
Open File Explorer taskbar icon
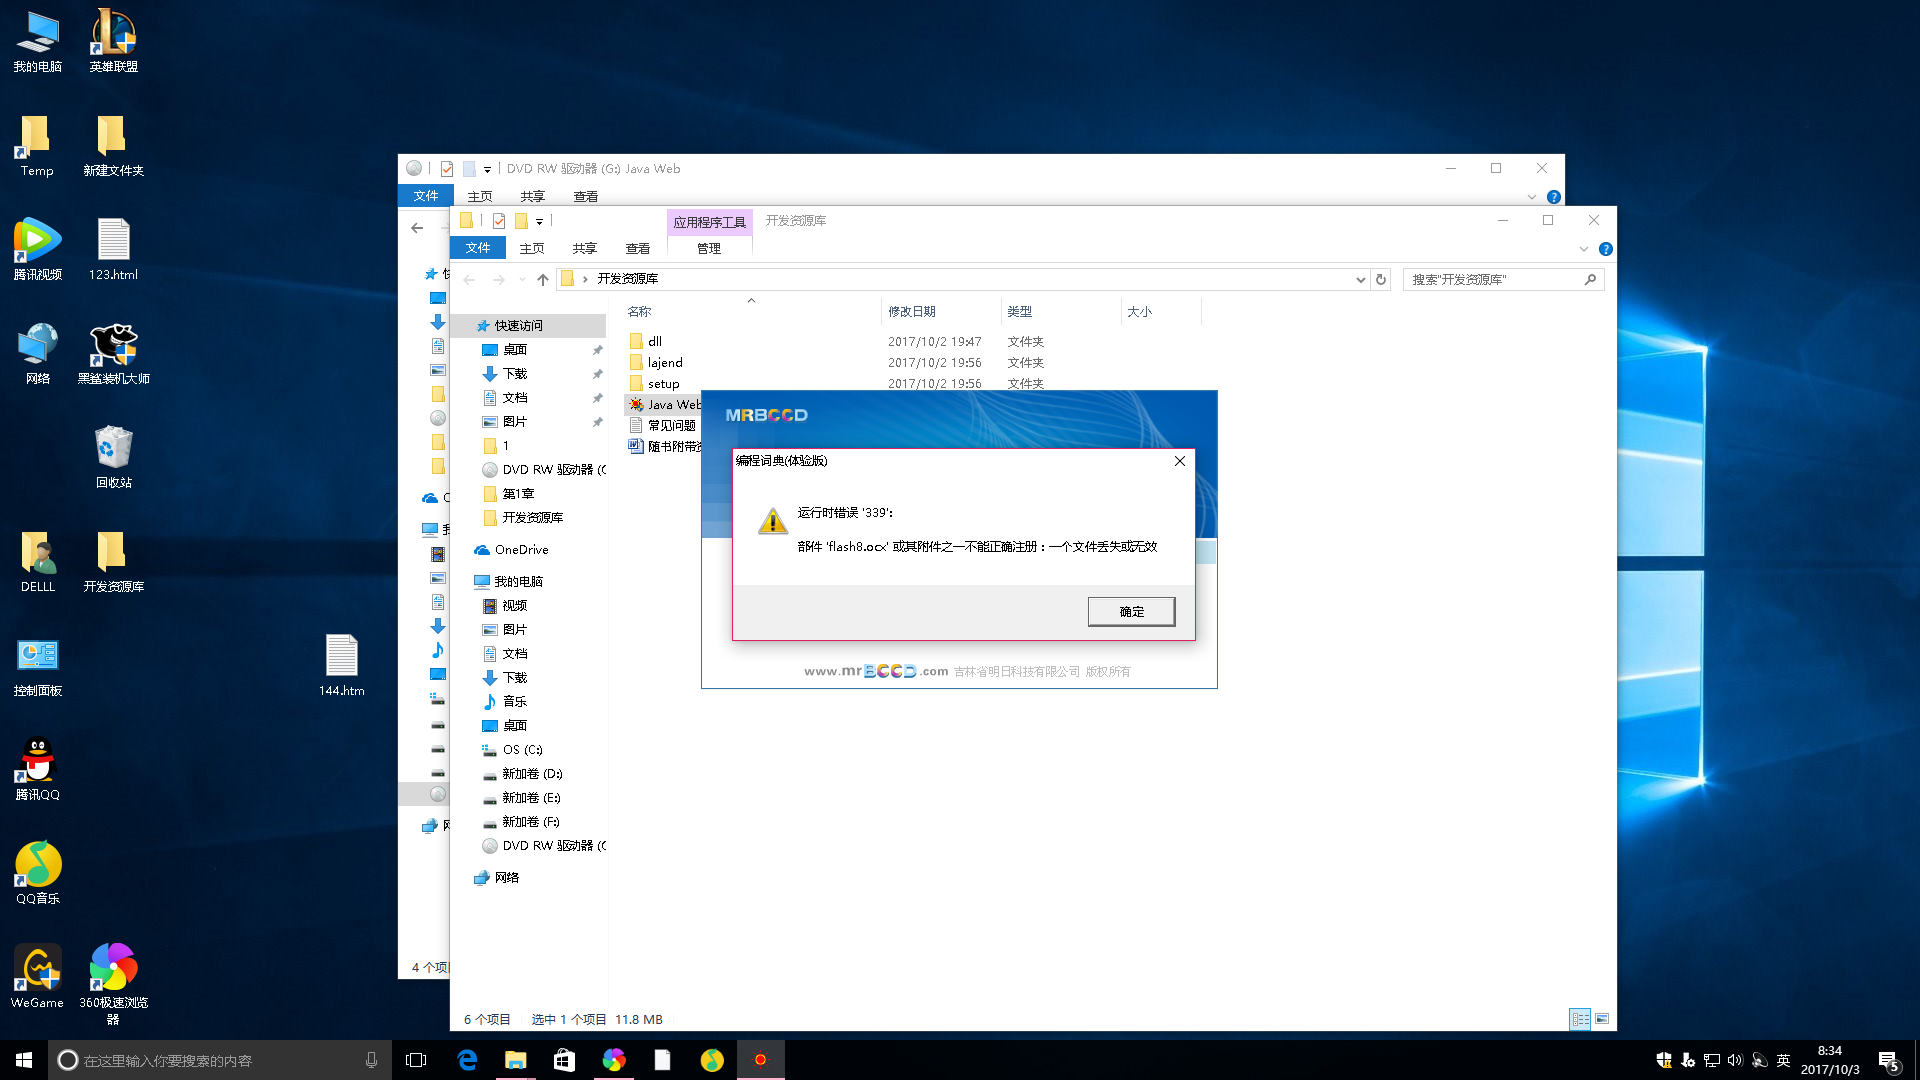[515, 1060]
